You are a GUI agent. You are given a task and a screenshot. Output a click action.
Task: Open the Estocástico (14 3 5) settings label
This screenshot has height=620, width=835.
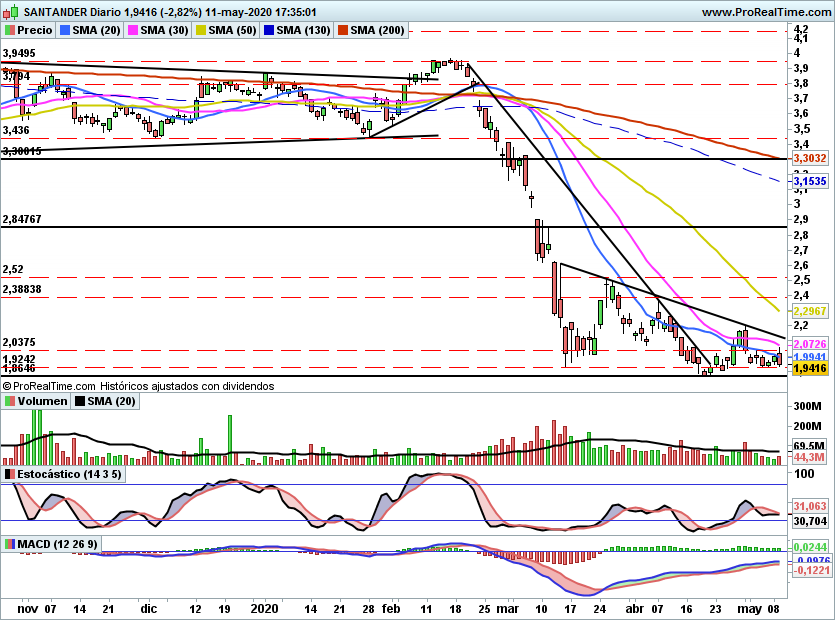[69, 473]
